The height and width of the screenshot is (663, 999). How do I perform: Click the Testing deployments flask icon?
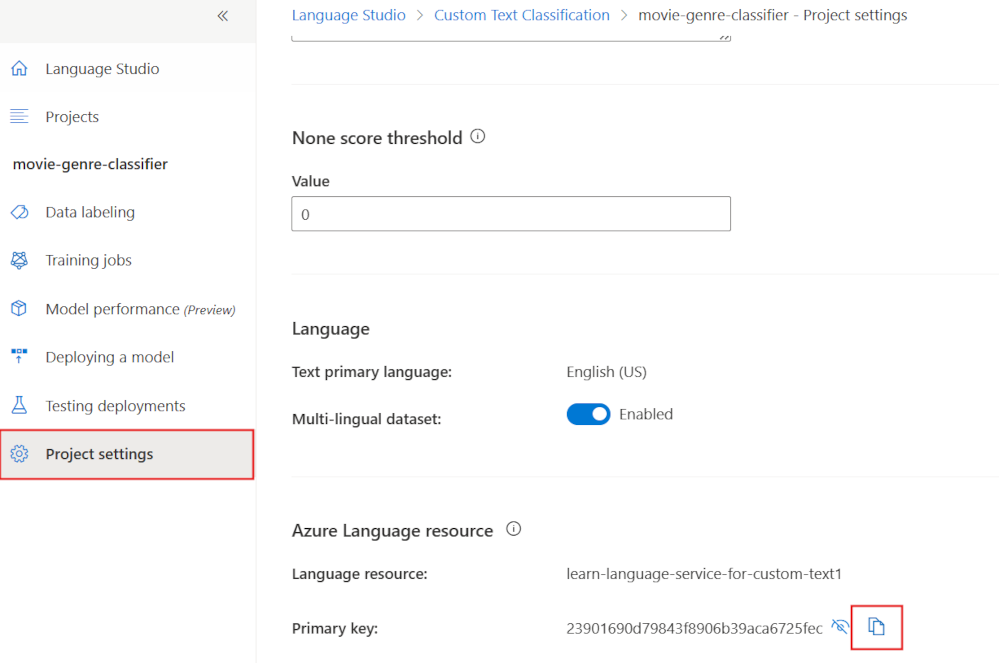click(19, 405)
